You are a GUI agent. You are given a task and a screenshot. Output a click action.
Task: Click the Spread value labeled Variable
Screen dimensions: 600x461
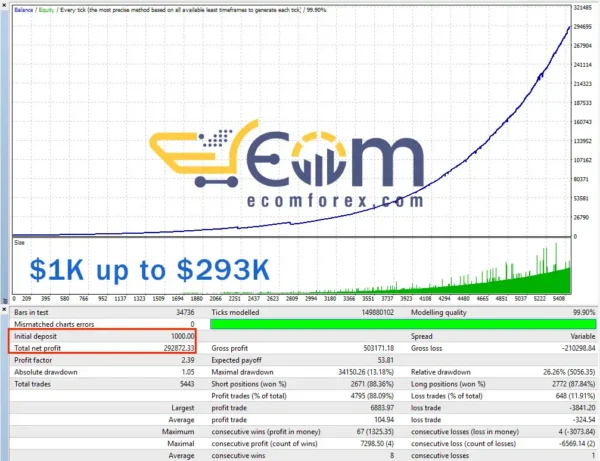pyautogui.click(x=580, y=337)
